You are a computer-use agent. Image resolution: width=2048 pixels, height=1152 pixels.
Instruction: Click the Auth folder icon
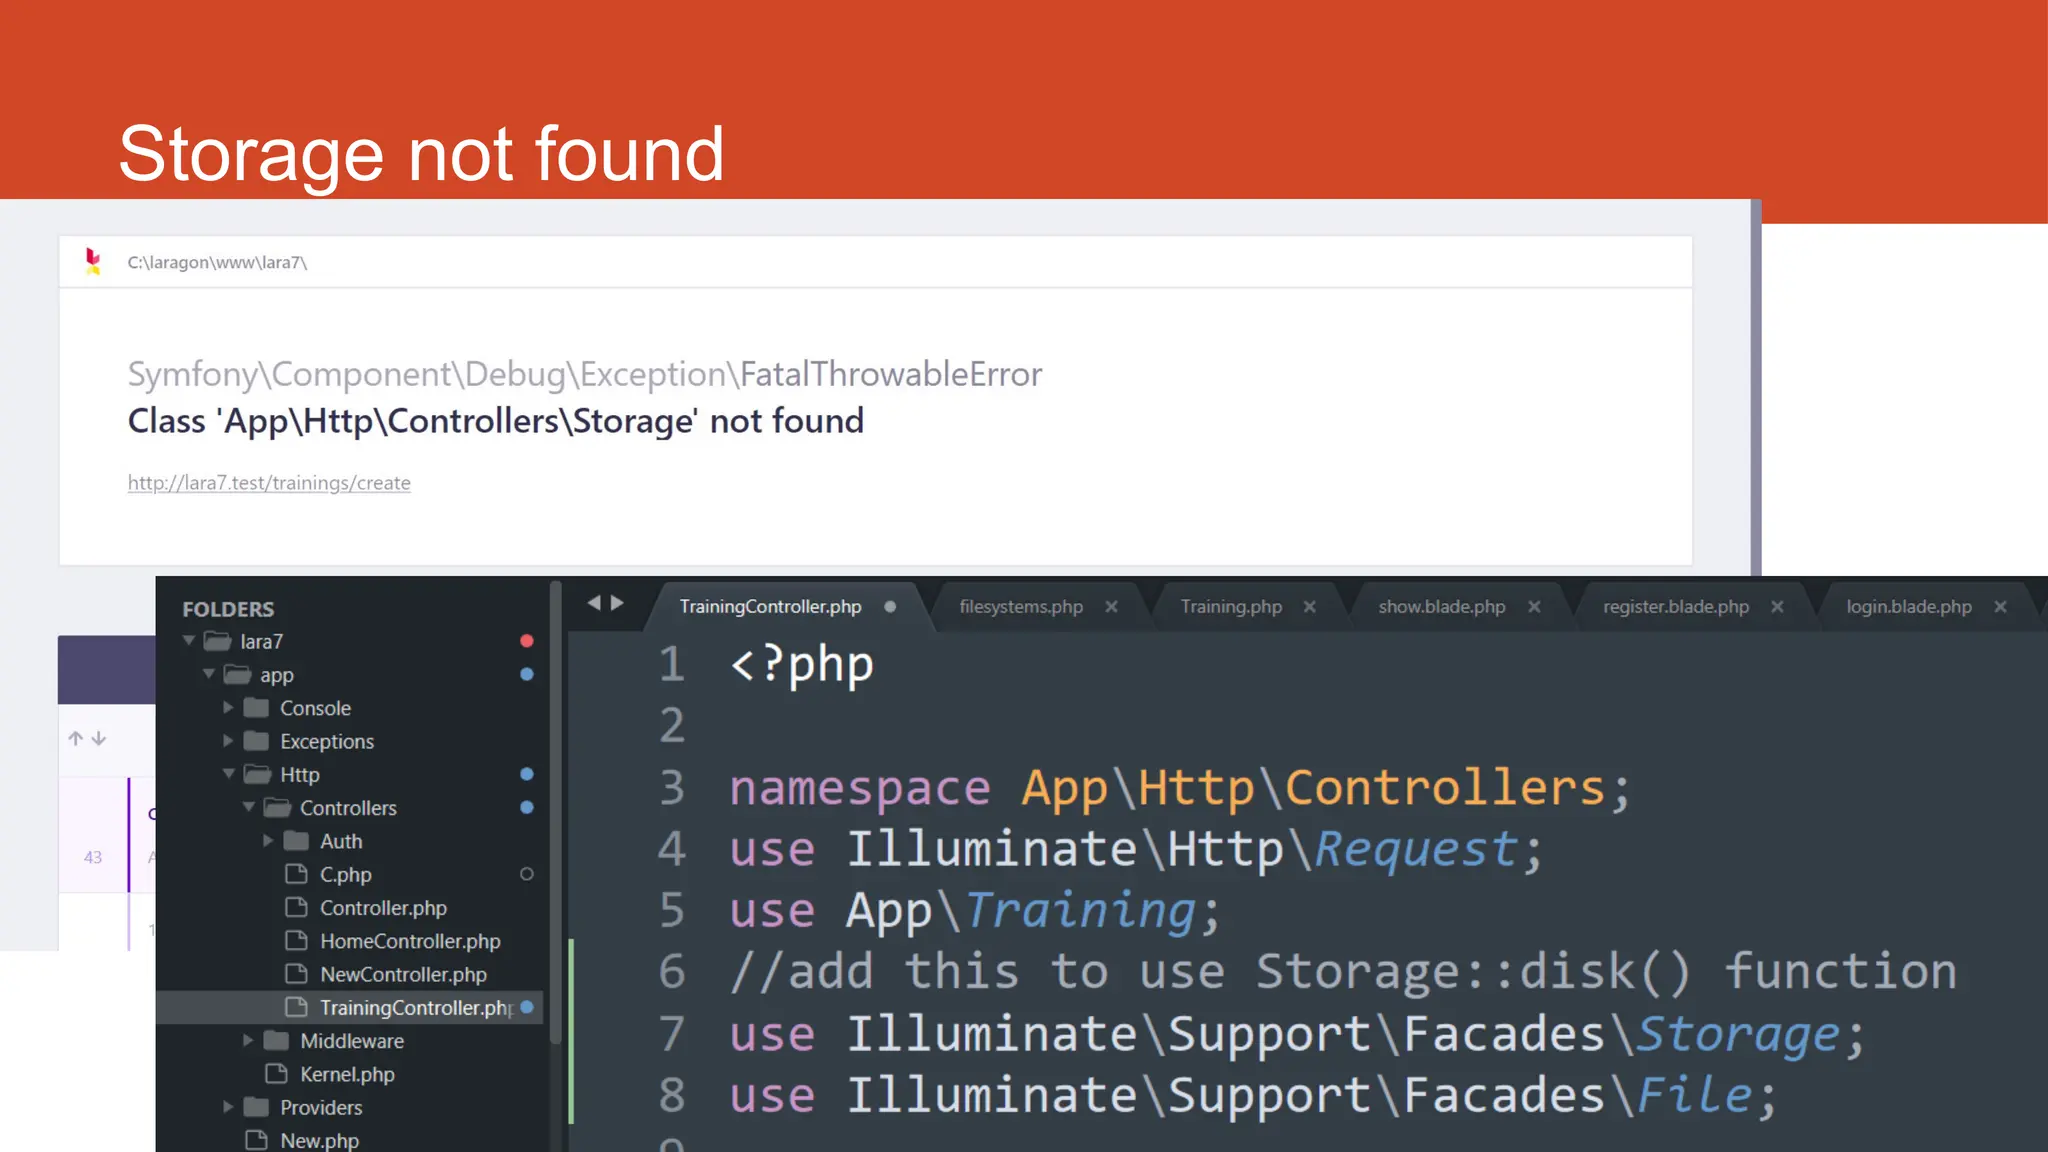coord(296,841)
